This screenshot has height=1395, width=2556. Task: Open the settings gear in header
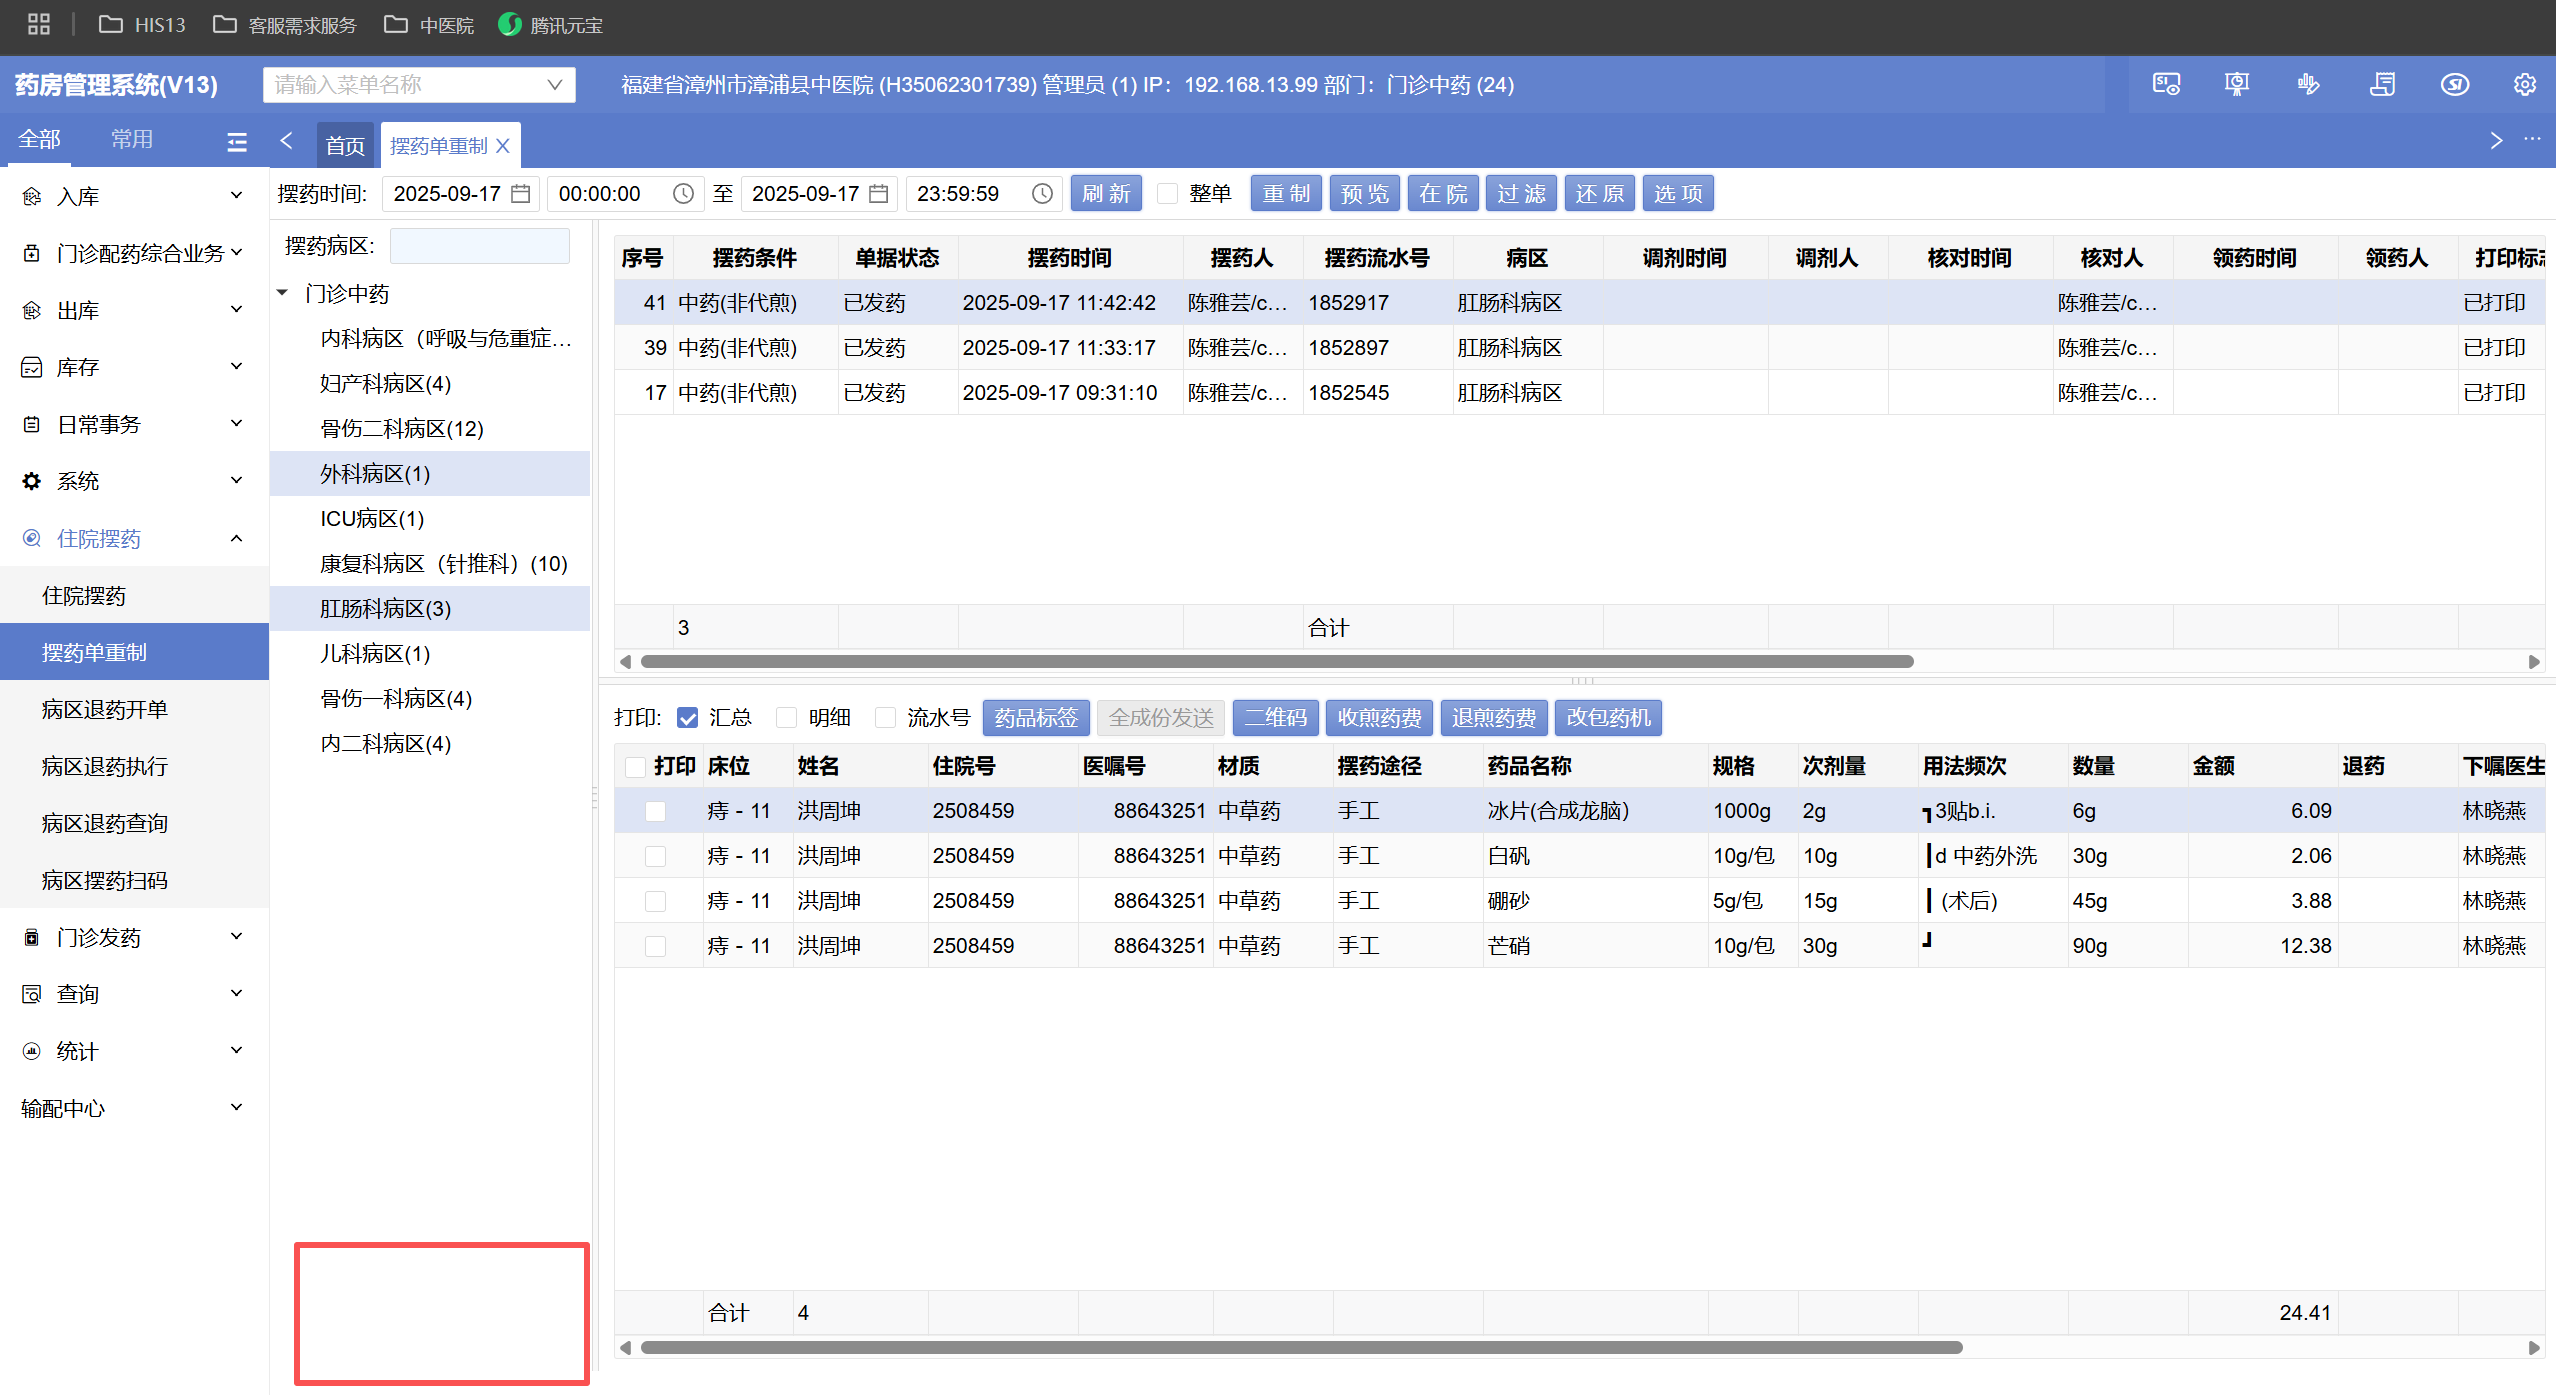pos(2524,85)
